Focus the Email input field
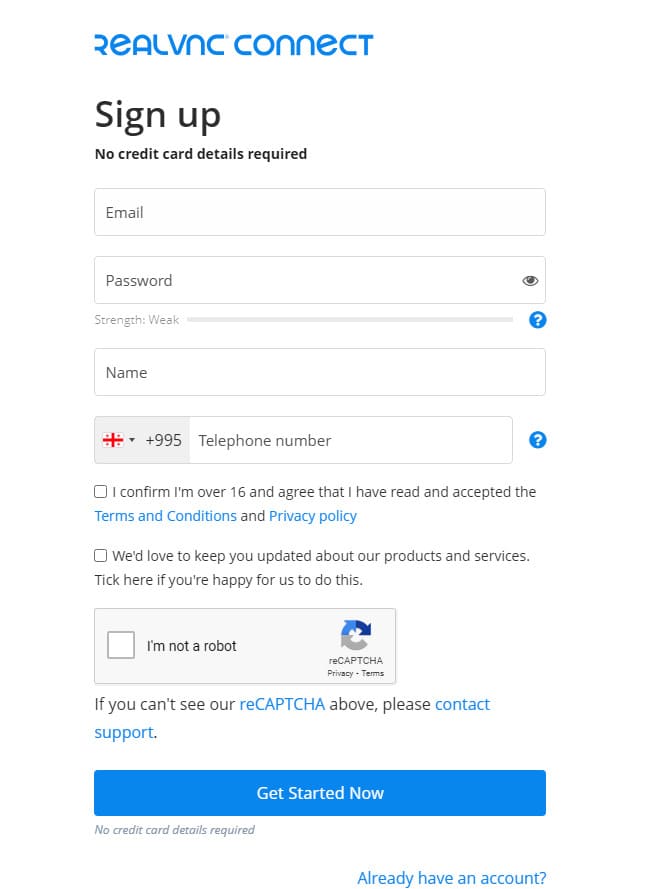This screenshot has height=889, width=647. point(320,212)
